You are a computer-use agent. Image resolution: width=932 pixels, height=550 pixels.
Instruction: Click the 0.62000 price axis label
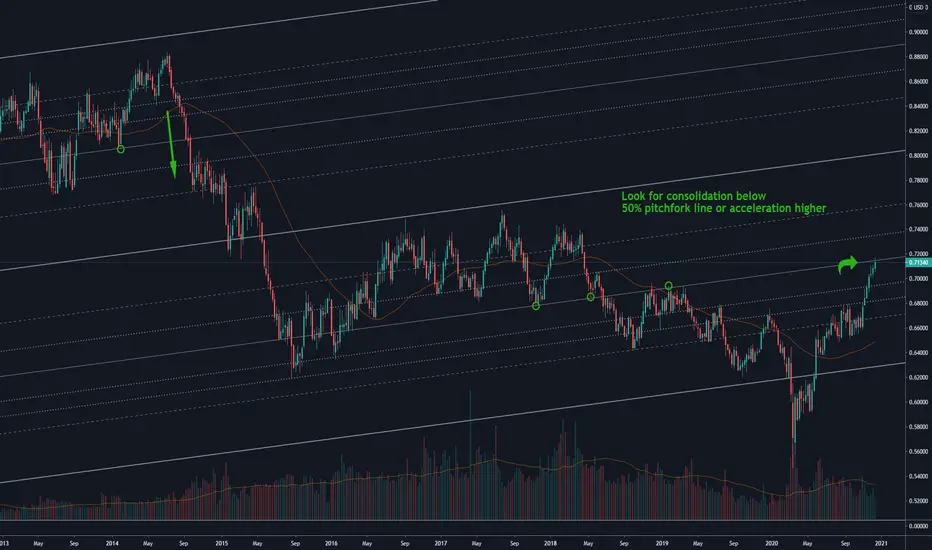click(x=918, y=378)
